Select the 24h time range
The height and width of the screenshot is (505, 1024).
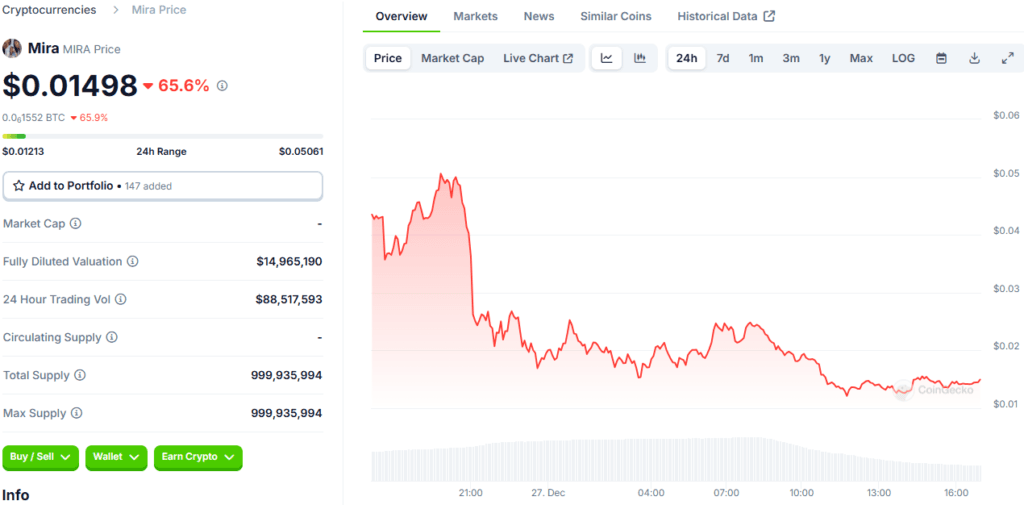coord(686,58)
